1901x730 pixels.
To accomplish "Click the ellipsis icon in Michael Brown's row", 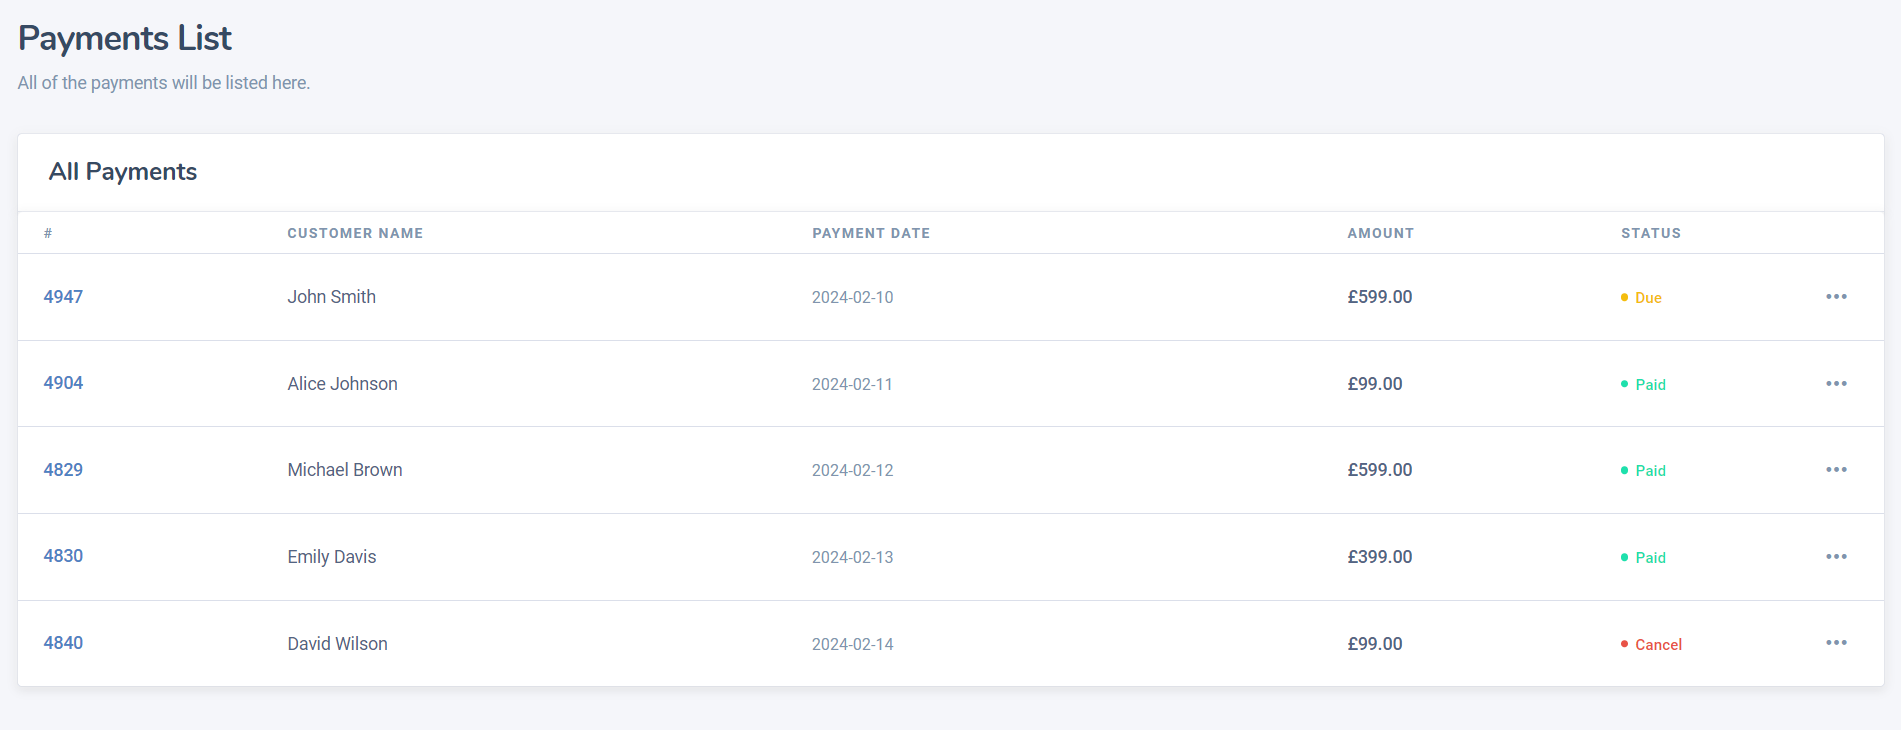I will coord(1836,470).
